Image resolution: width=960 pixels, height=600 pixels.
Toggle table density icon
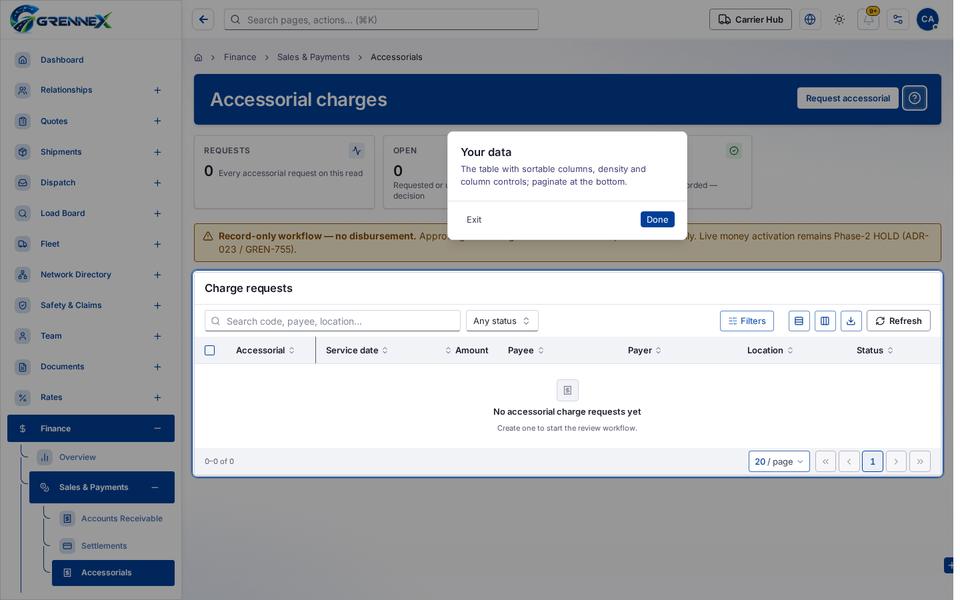[798, 321]
